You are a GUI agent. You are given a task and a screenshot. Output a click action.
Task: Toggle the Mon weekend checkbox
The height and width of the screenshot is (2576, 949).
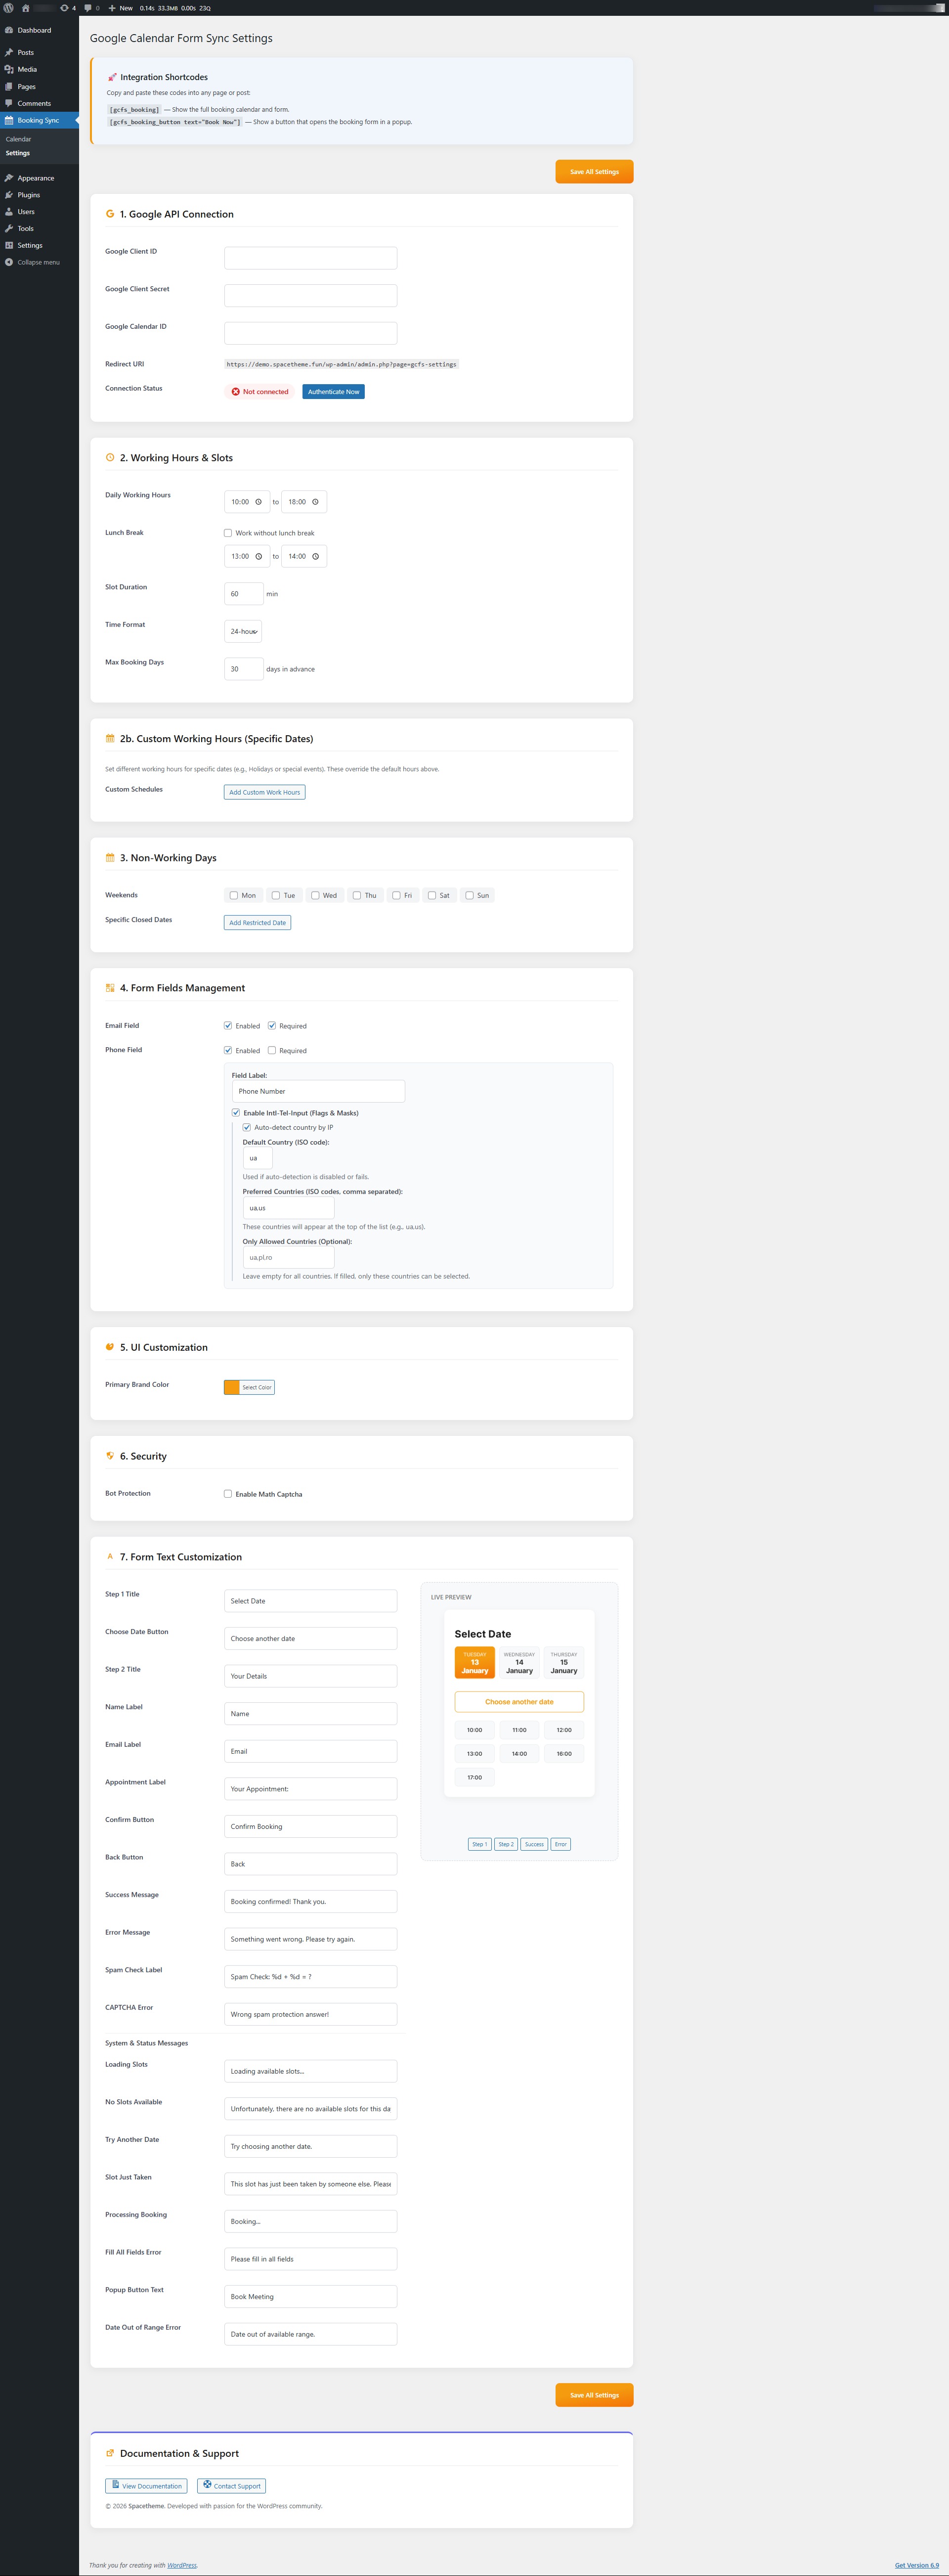[234, 895]
